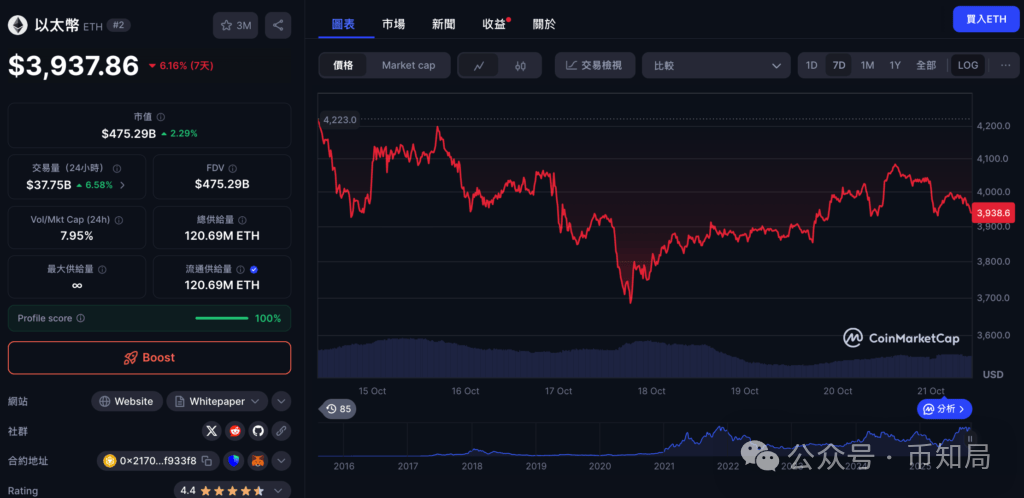Open the 比較 compare dropdown

(x=717, y=65)
